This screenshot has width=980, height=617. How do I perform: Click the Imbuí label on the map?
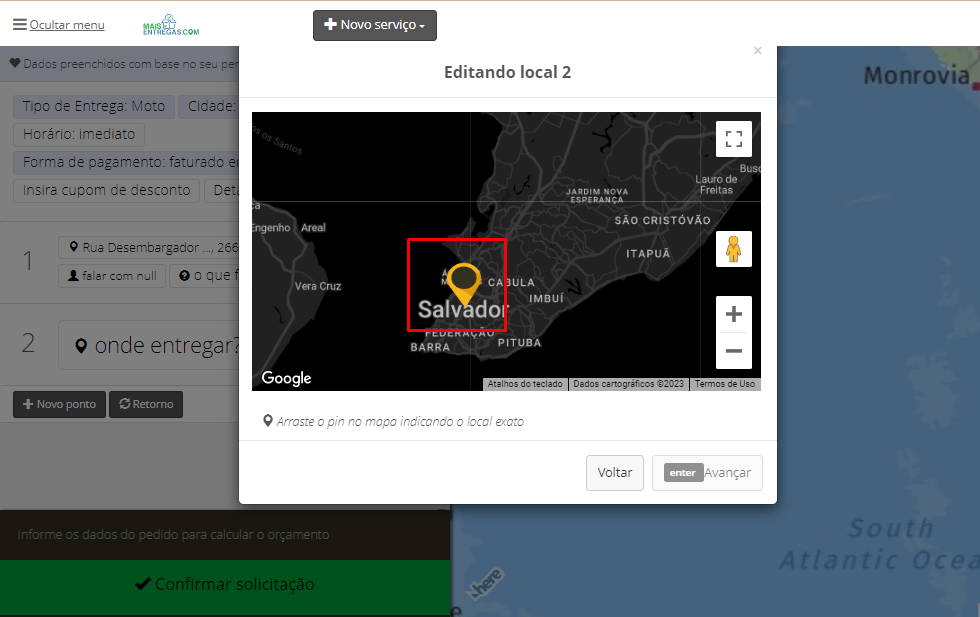pyautogui.click(x=546, y=299)
